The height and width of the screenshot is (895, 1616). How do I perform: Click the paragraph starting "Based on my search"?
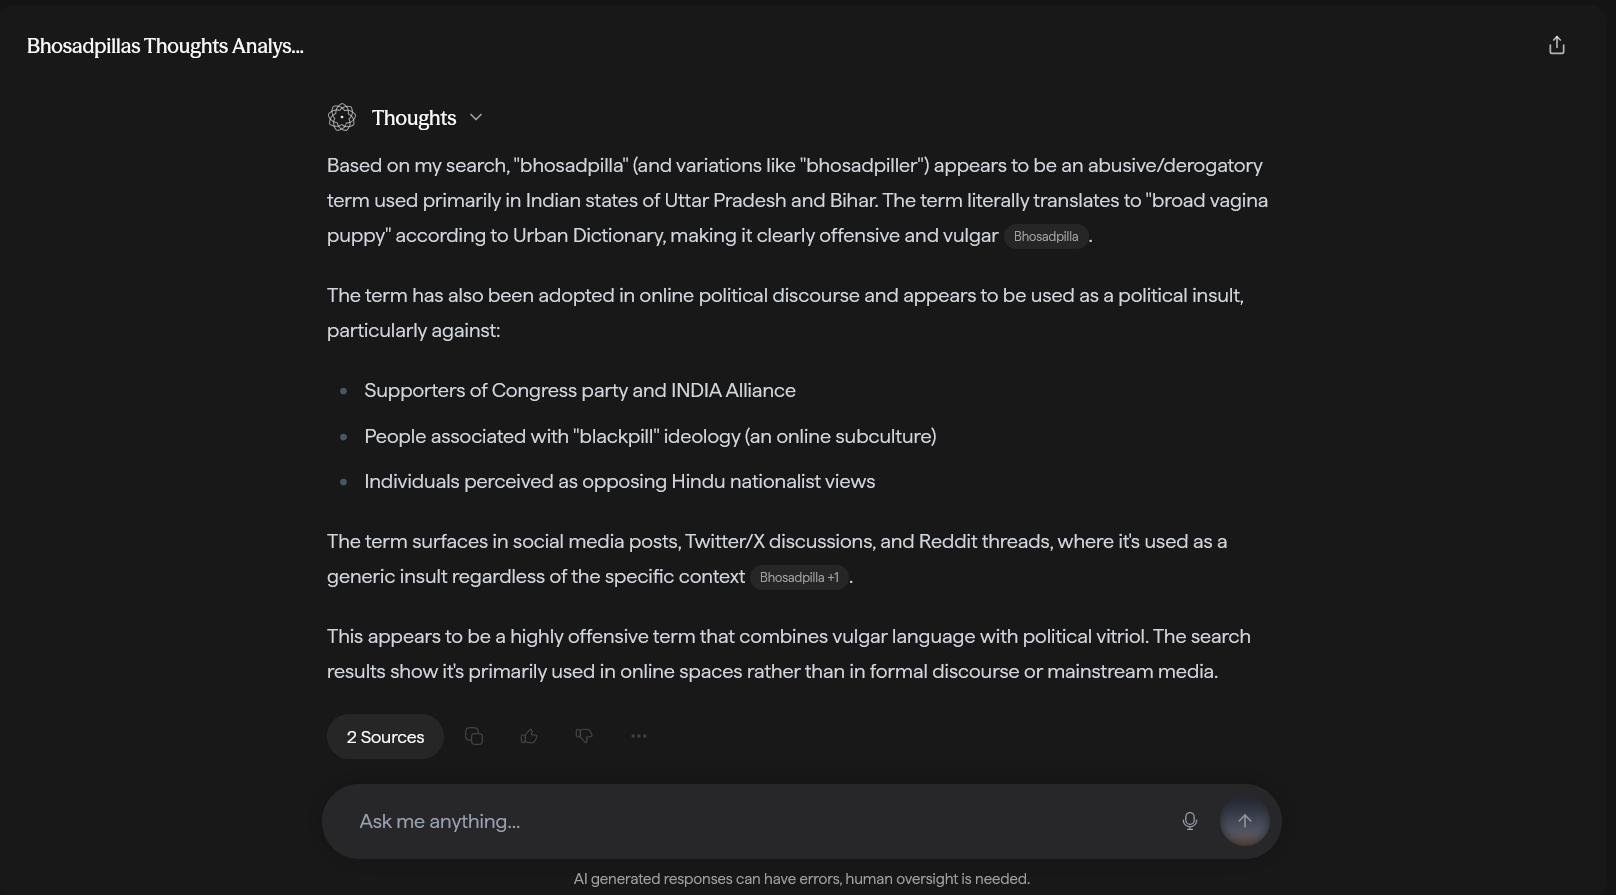(797, 200)
